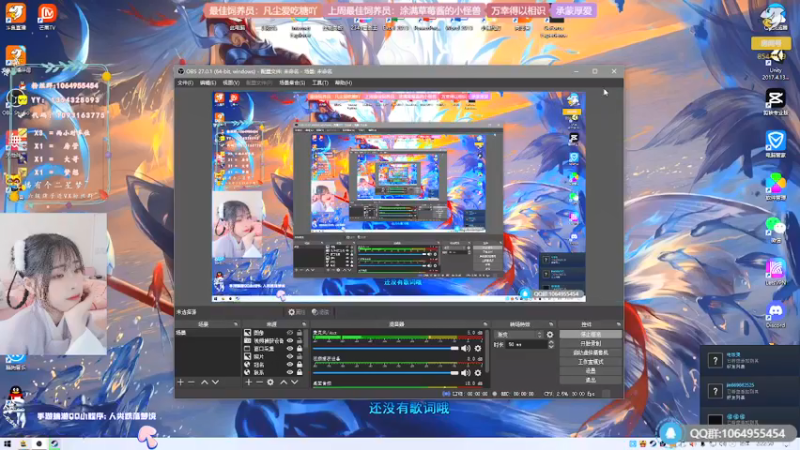Click the Stop Streaming button in Controls
Image resolution: width=800 pixels, height=450 pixels.
coord(590,334)
